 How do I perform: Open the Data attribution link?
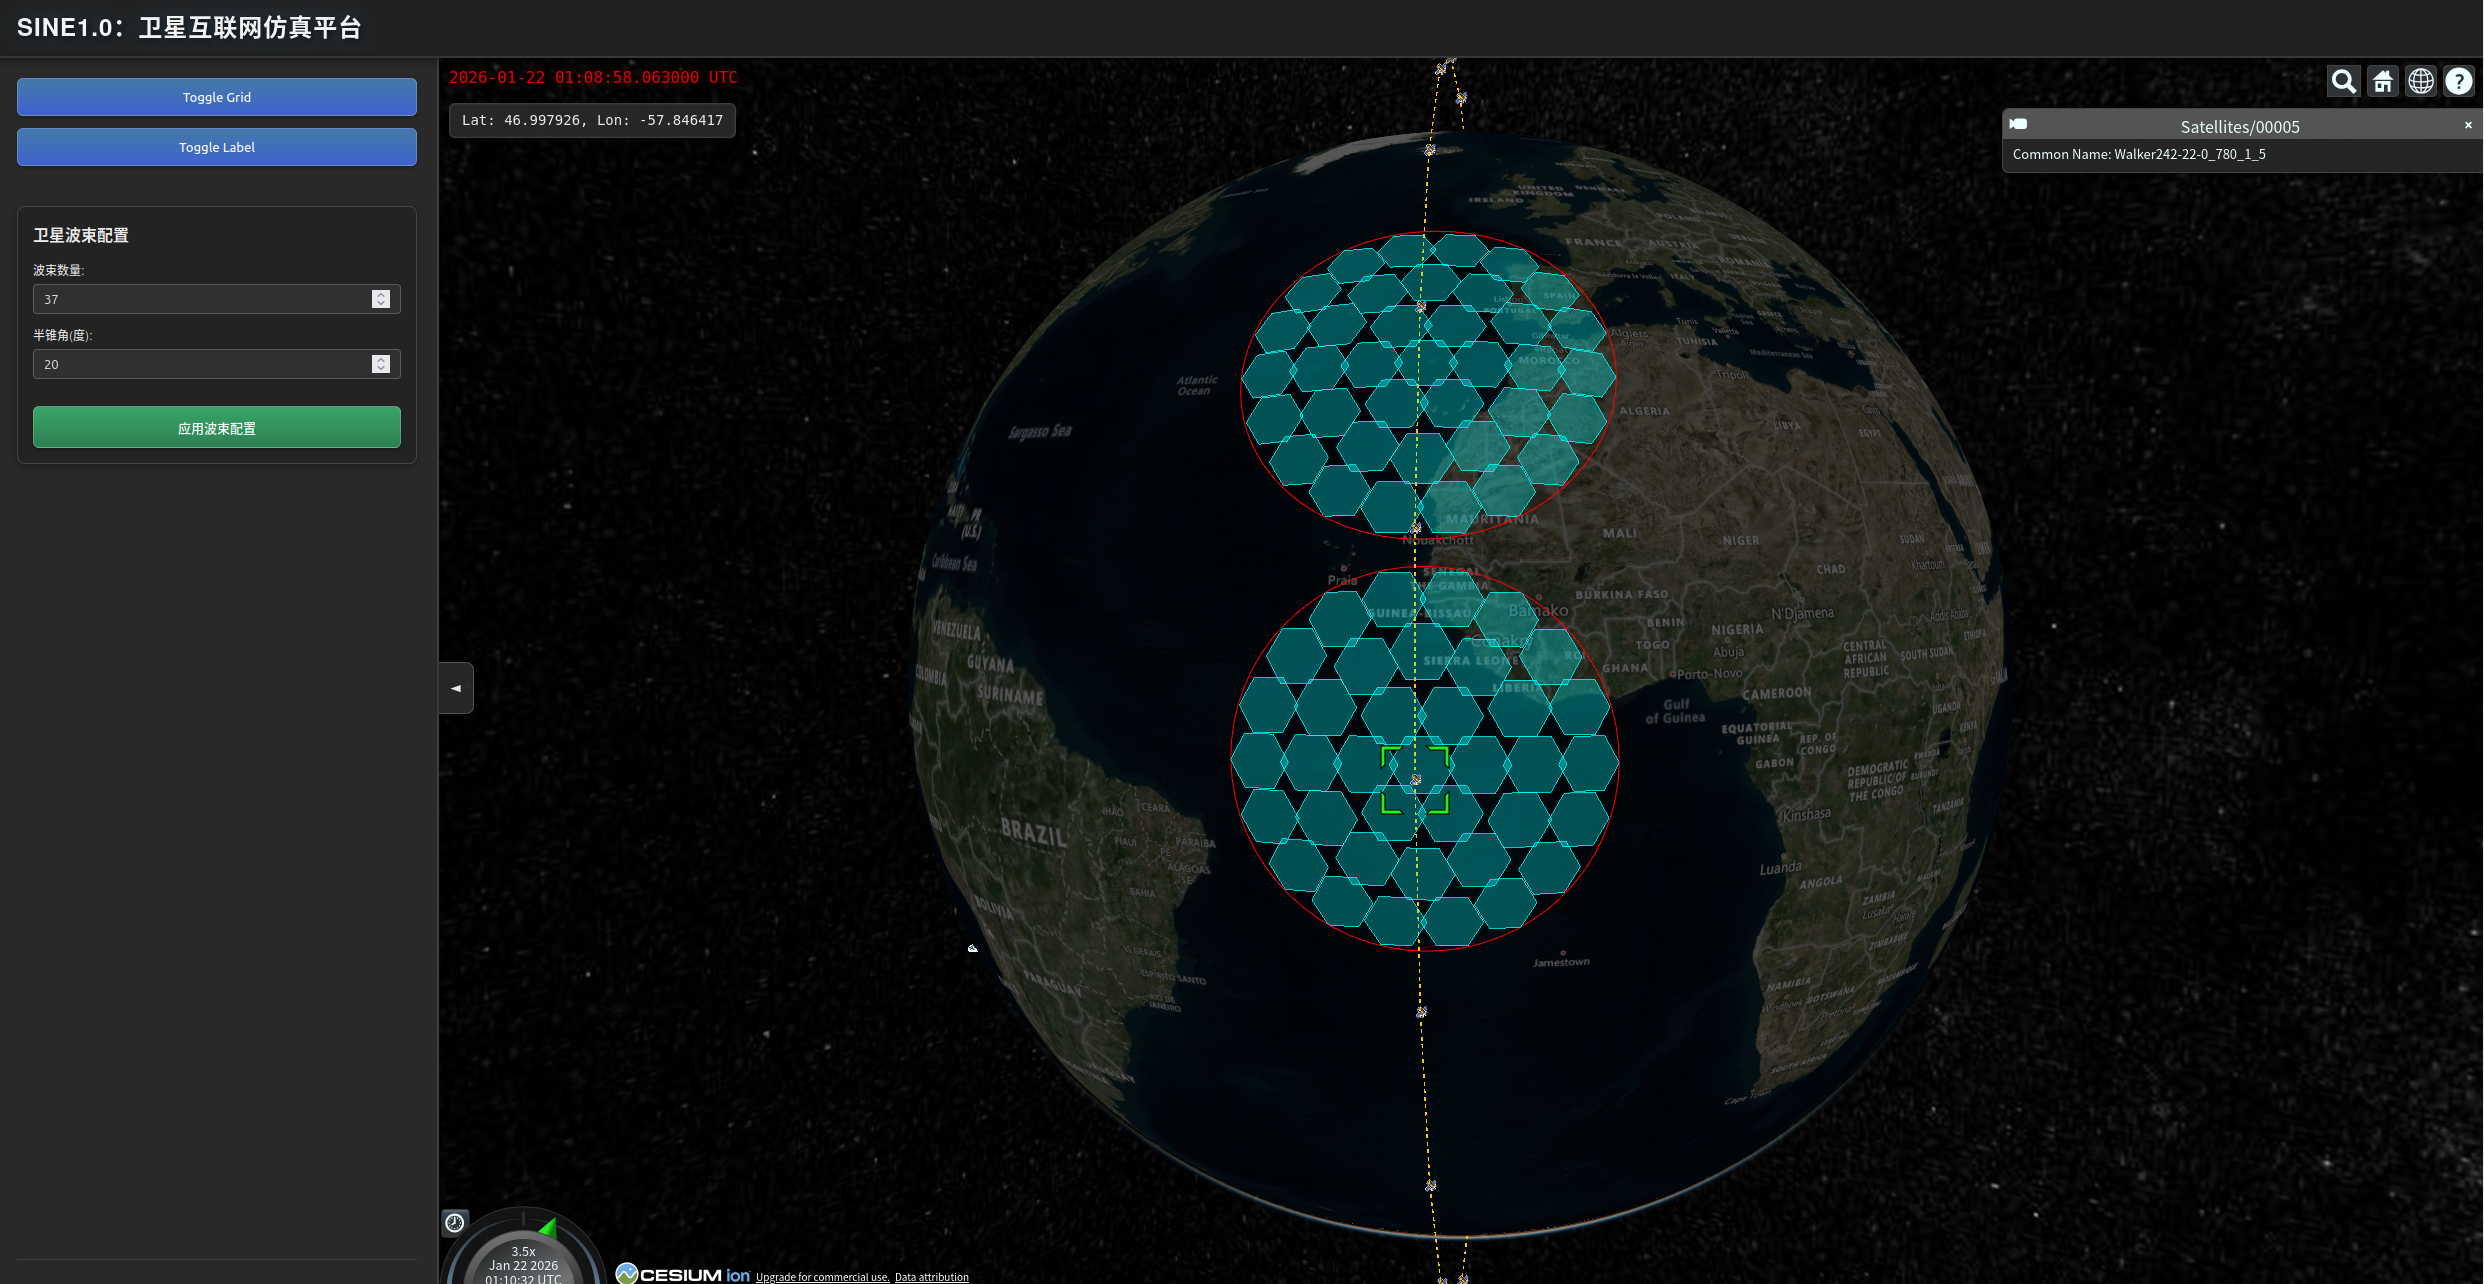click(931, 1277)
